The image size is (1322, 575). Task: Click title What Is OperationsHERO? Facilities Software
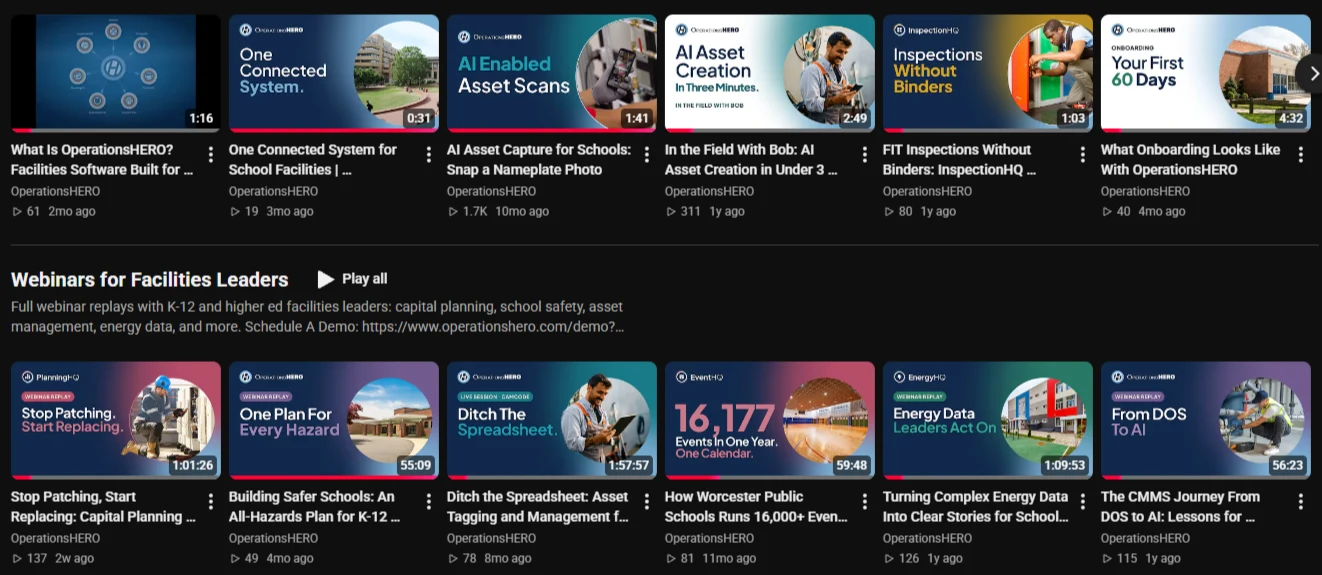103,160
